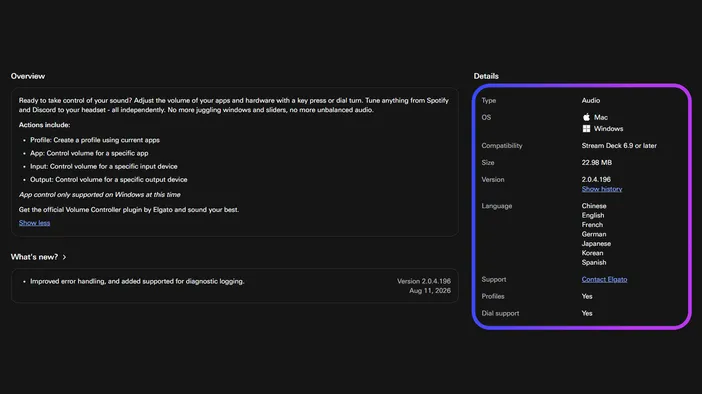The width and height of the screenshot is (702, 394).
Task: Collapse overview with Show less
Action: [34, 223]
